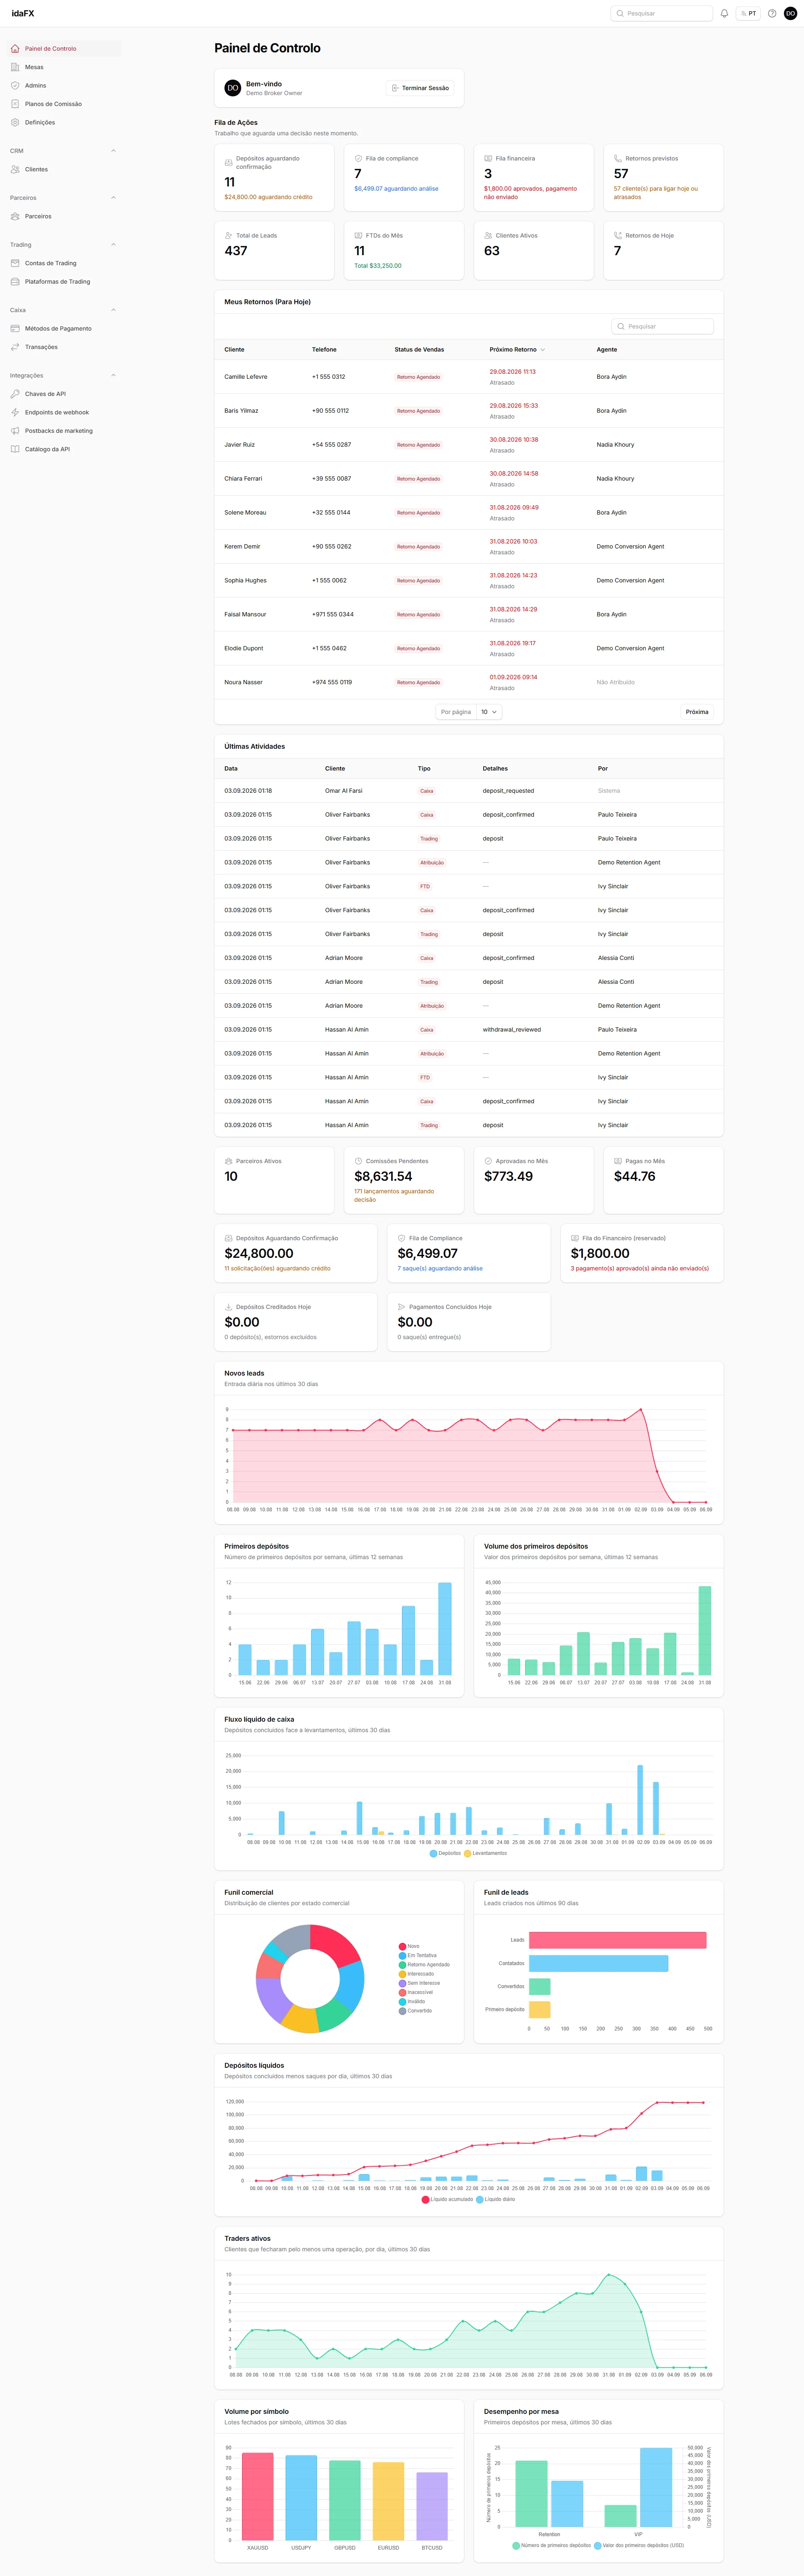Click the Transações arrows icon in sidebar
The image size is (804, 2576).
coord(15,347)
